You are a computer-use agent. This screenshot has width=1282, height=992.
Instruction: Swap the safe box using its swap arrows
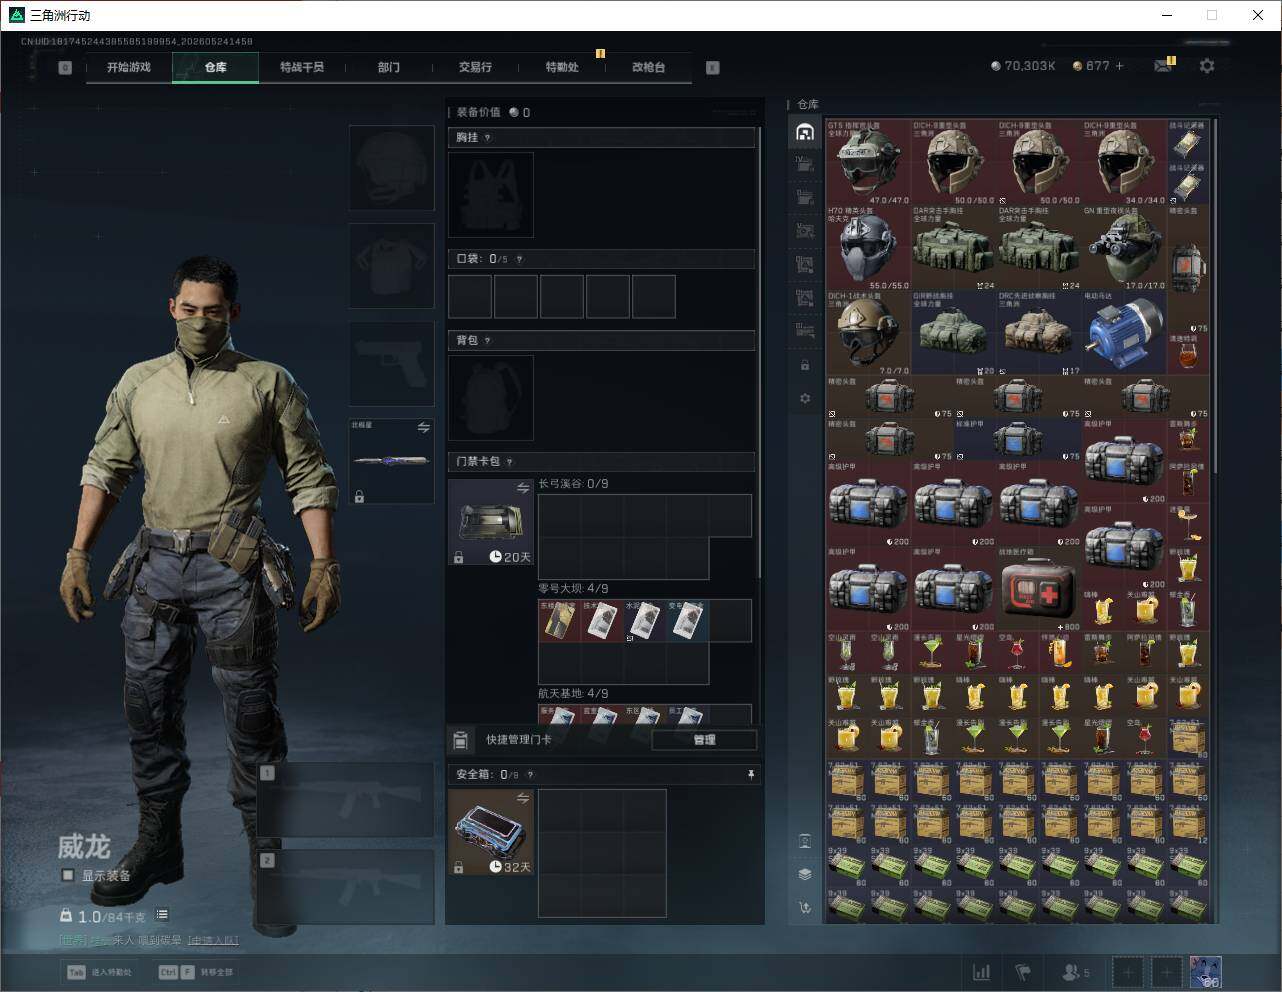coord(522,798)
